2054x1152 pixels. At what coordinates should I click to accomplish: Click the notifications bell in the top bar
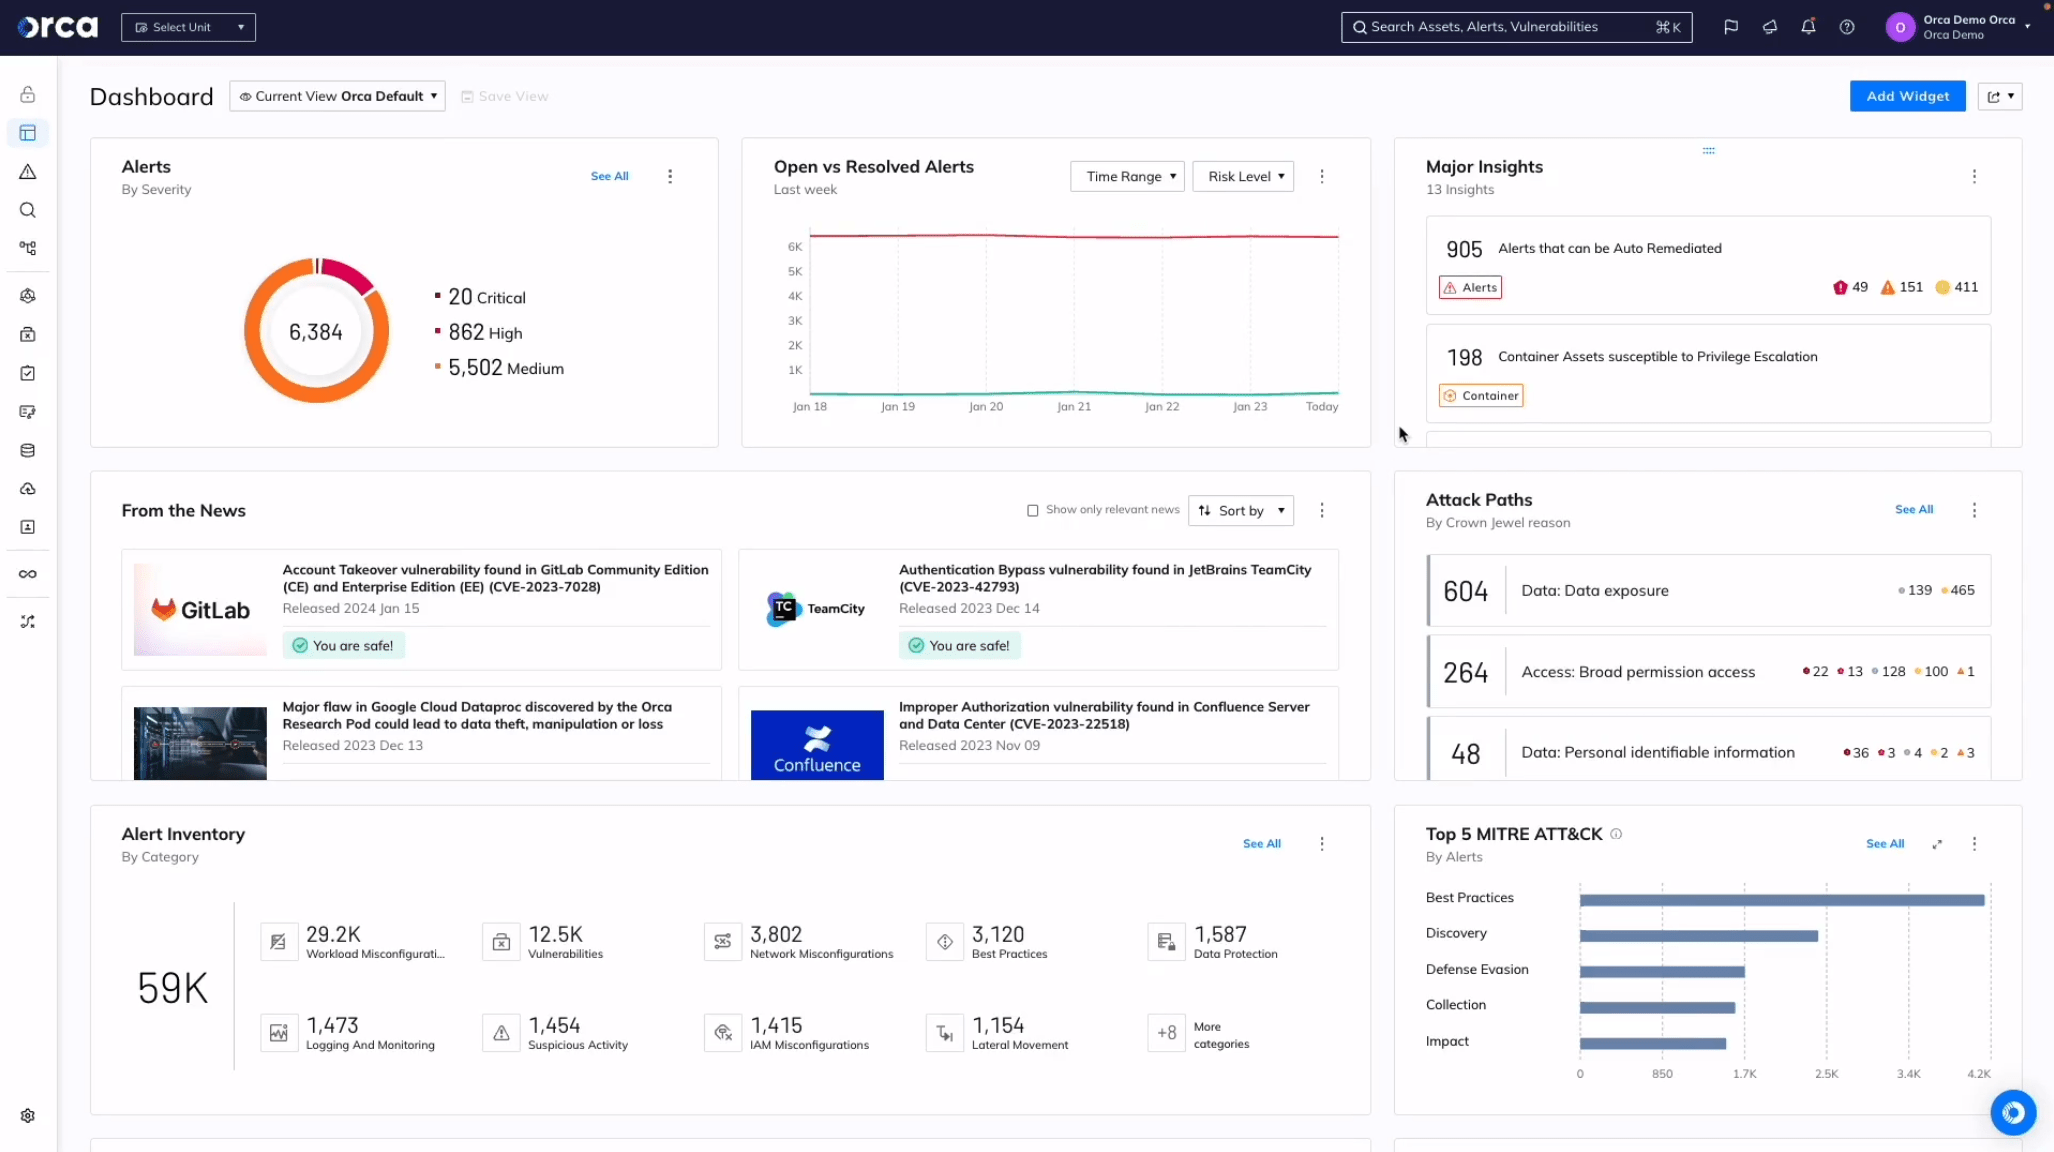(x=1807, y=27)
